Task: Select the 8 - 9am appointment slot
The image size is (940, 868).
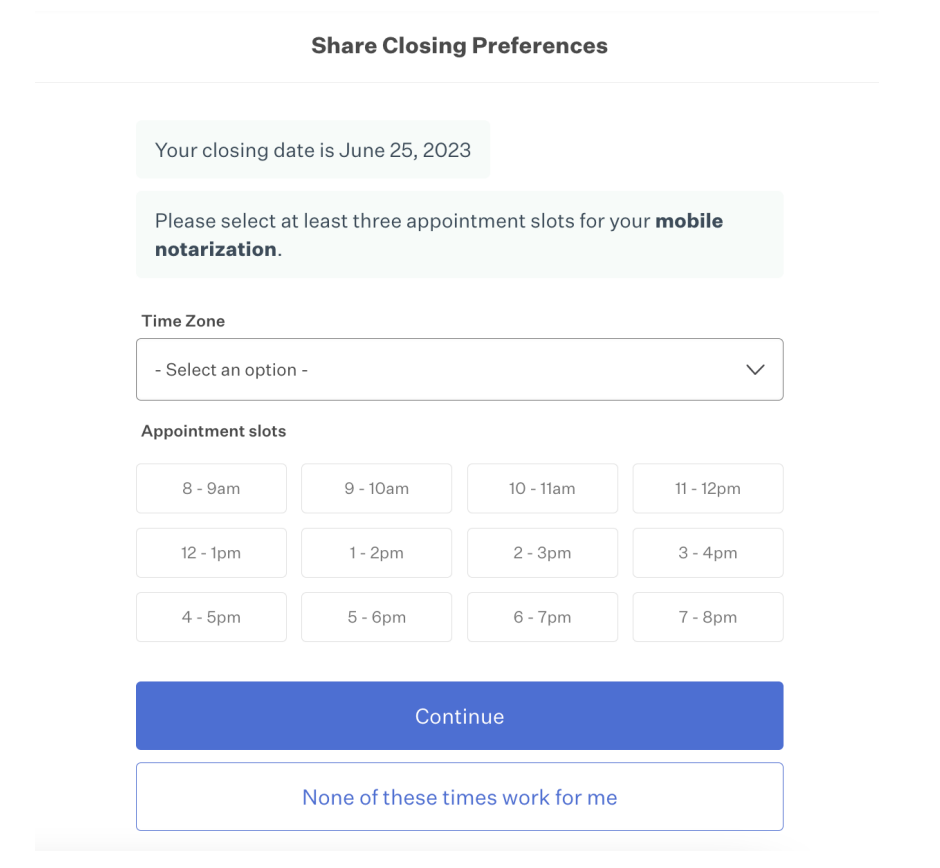Action: pos(211,489)
